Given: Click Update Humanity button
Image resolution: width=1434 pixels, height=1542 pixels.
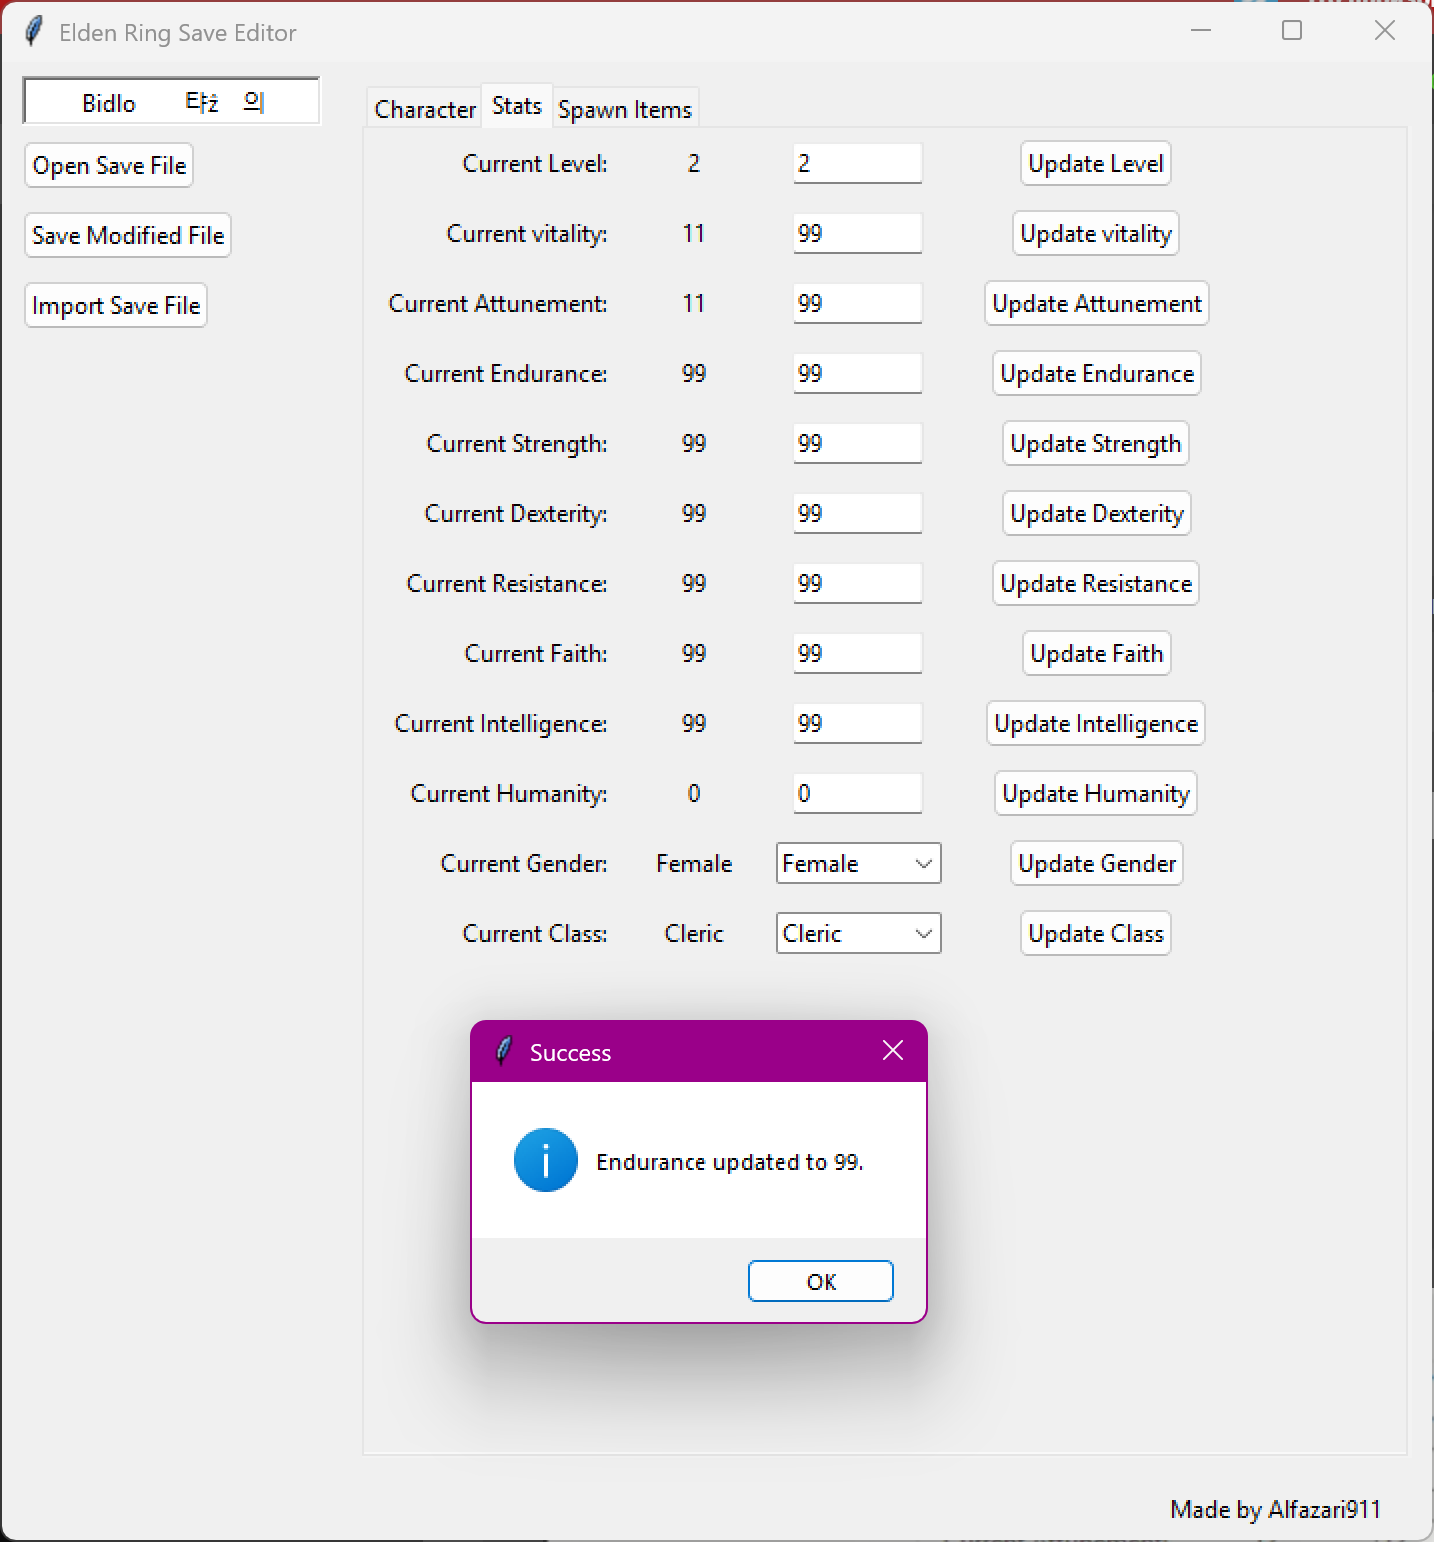Looking at the screenshot, I should coord(1096,794).
